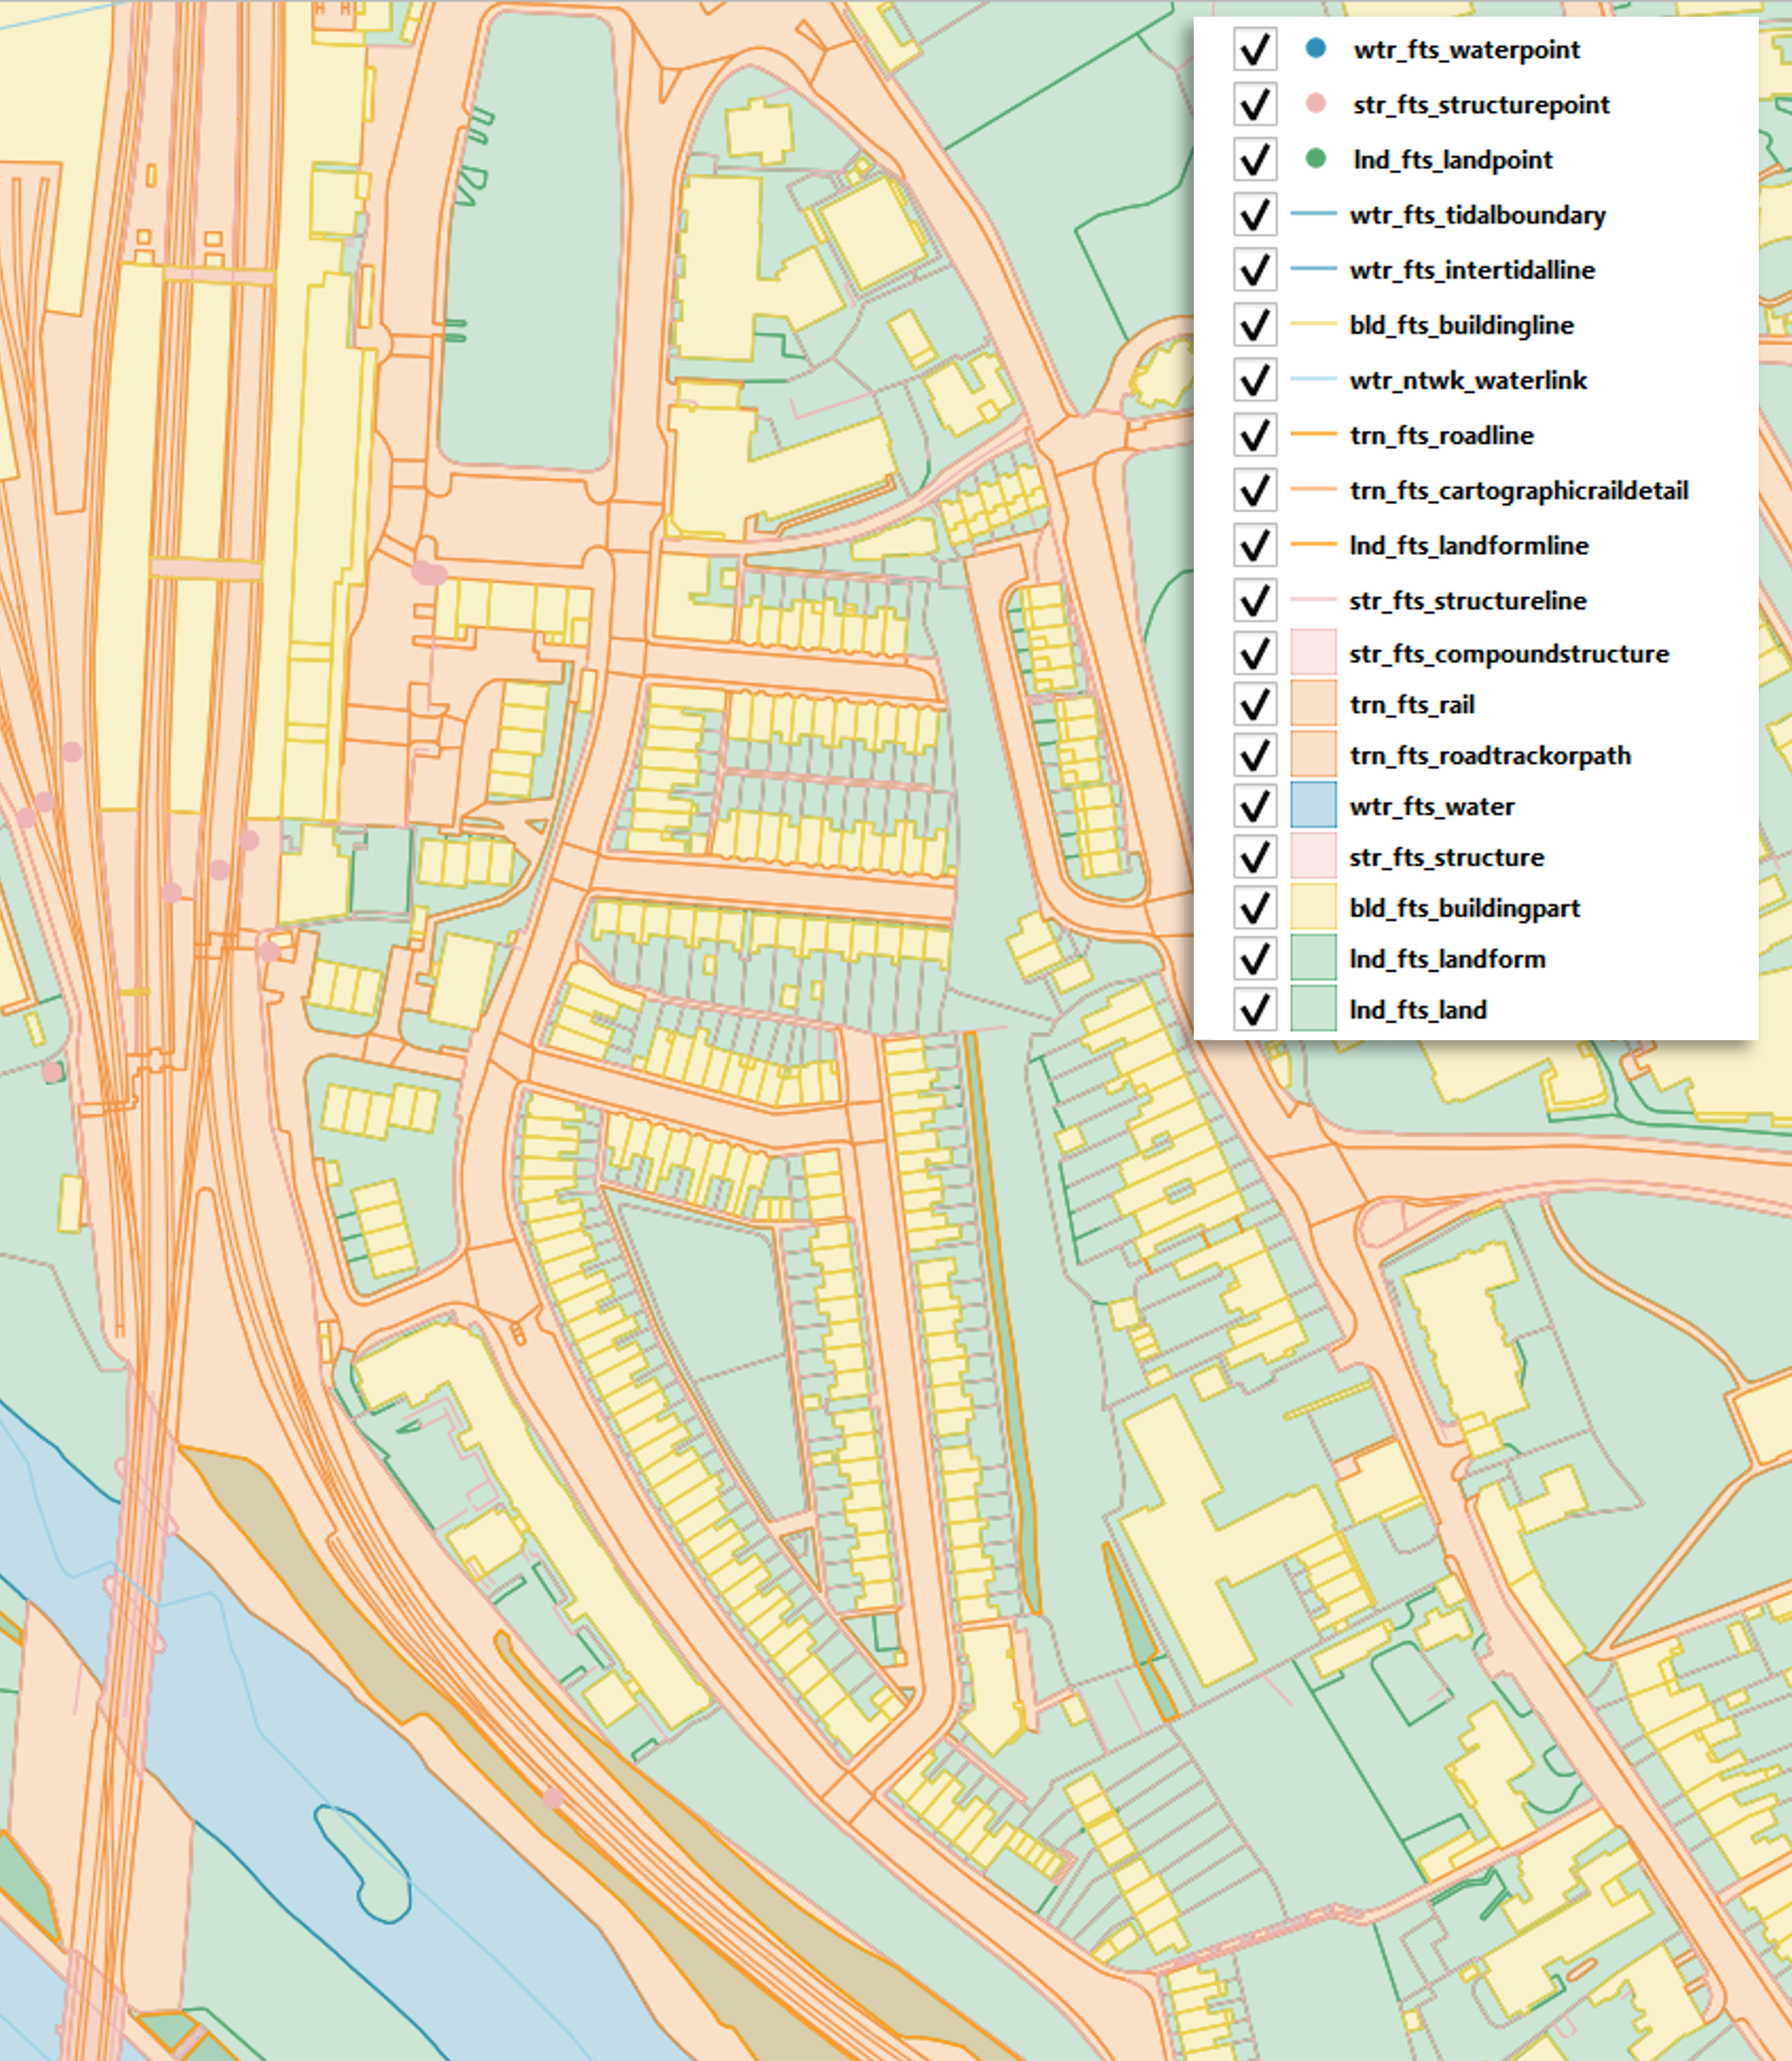Select the lnd_fts_landformline layer label

point(1468,545)
